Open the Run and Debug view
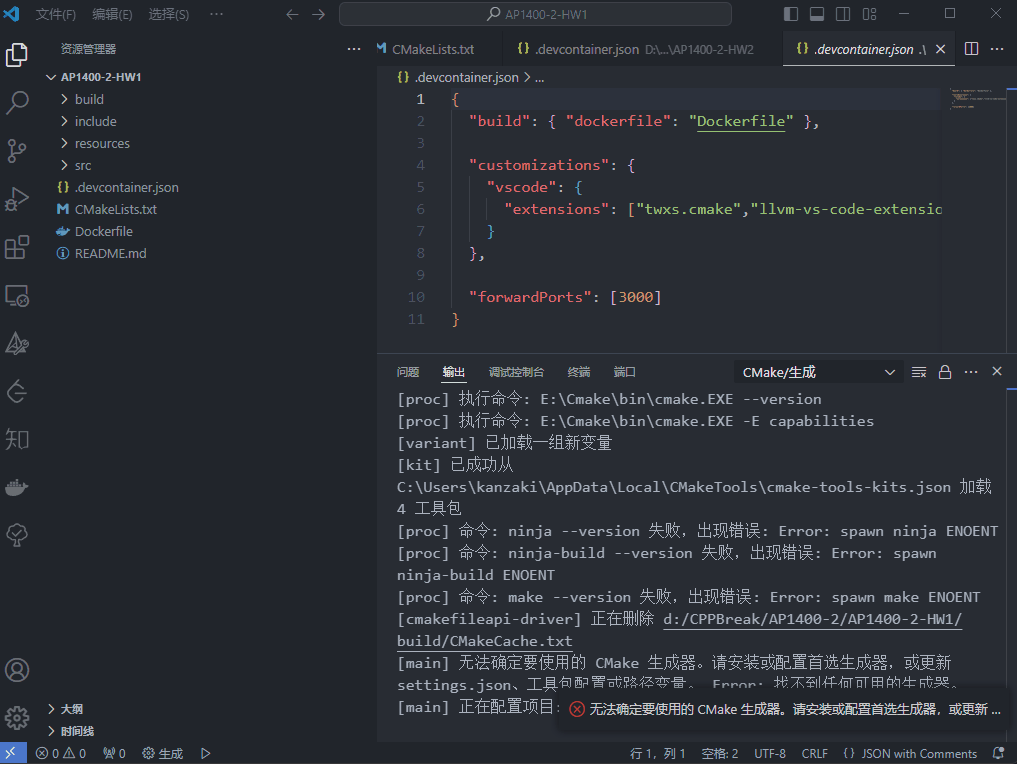Image resolution: width=1017 pixels, height=764 pixels. (x=17, y=198)
